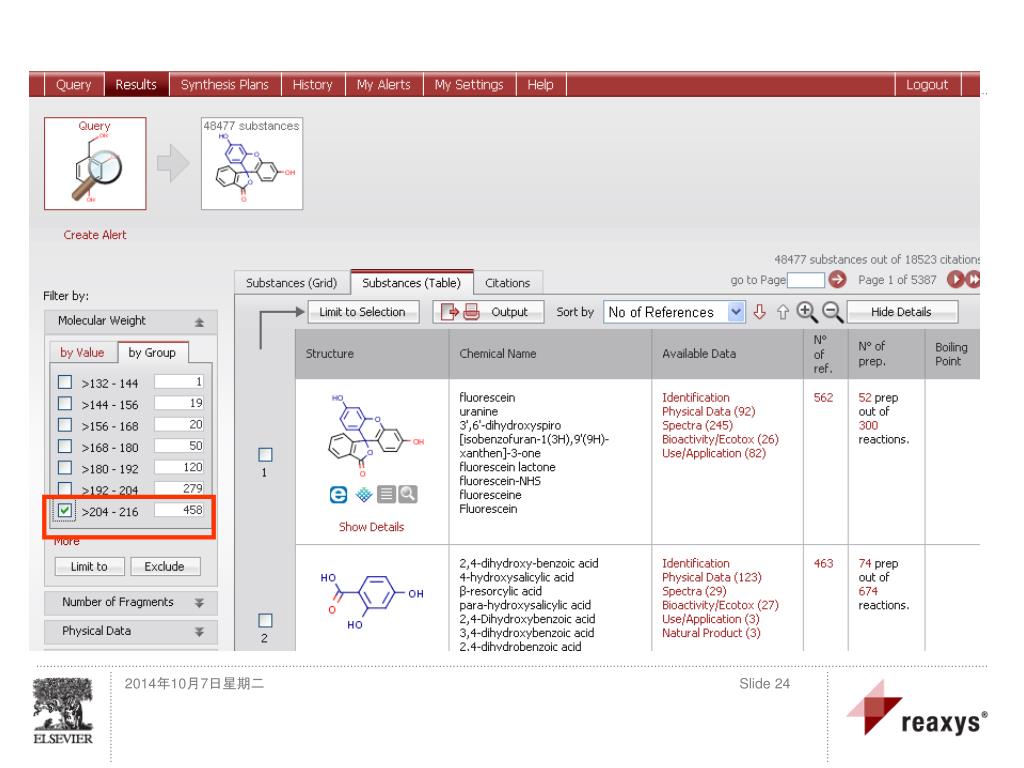Click the 463 references count
The width and height of the screenshot is (1024, 768).
(823, 564)
